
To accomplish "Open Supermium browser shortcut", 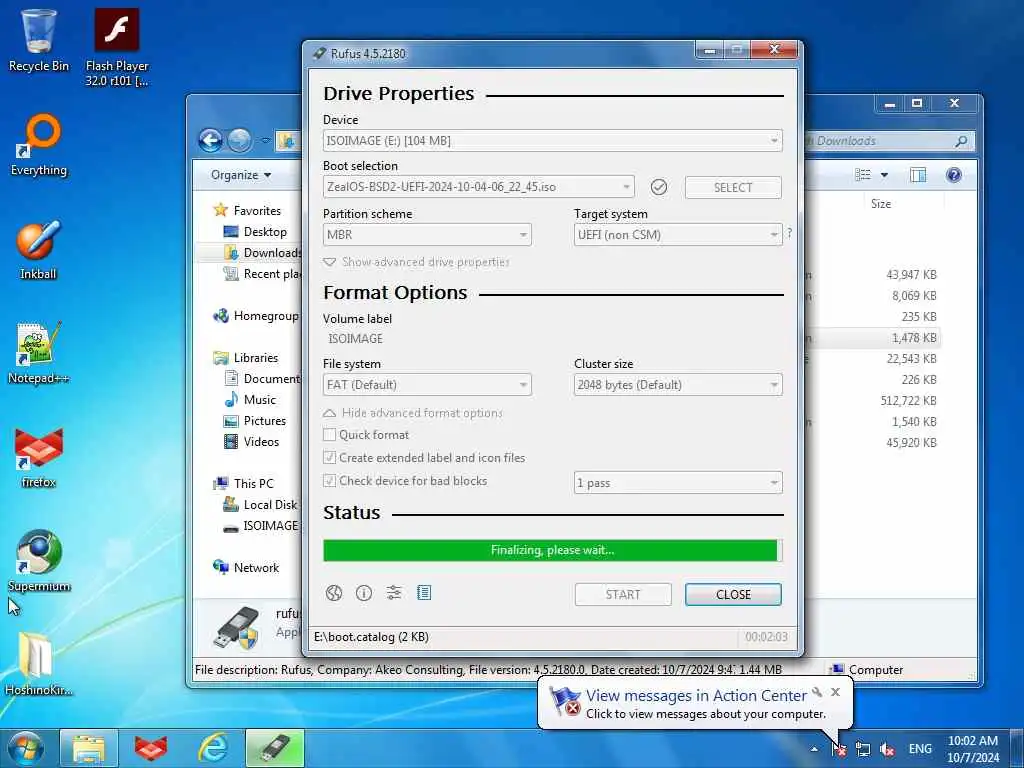I will [39, 560].
